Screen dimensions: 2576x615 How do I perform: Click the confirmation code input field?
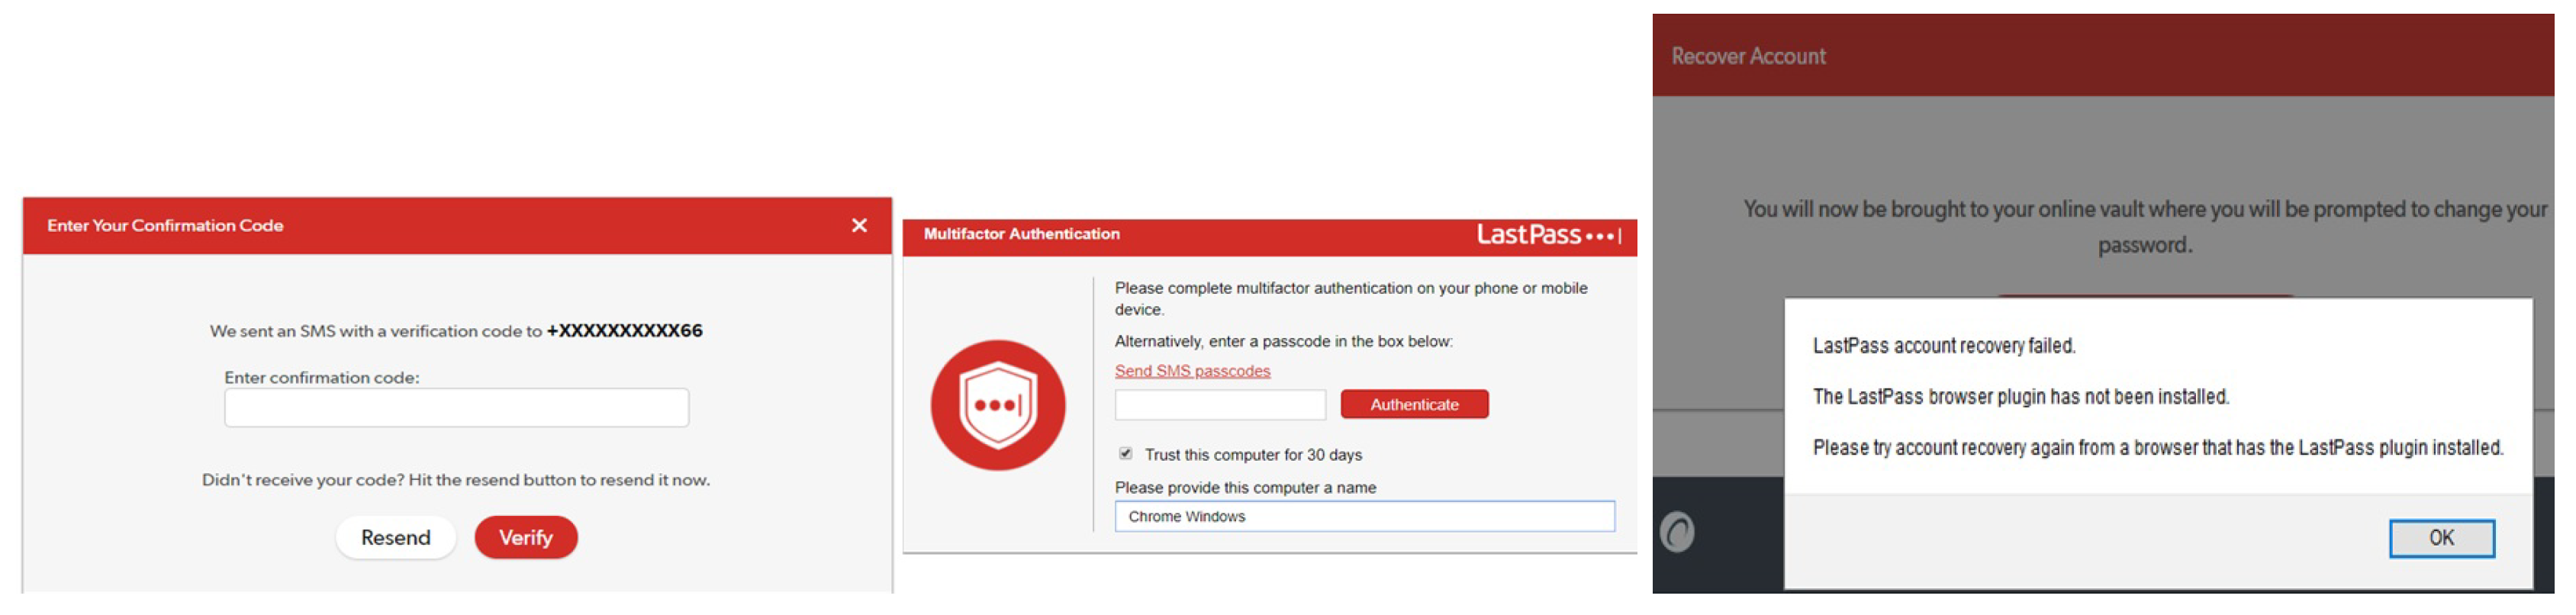pyautogui.click(x=456, y=408)
